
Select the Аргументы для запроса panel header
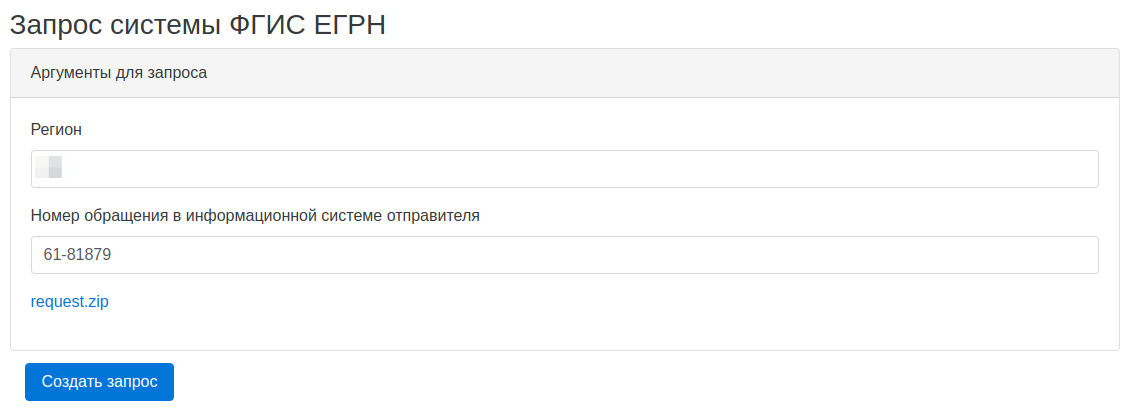click(564, 73)
